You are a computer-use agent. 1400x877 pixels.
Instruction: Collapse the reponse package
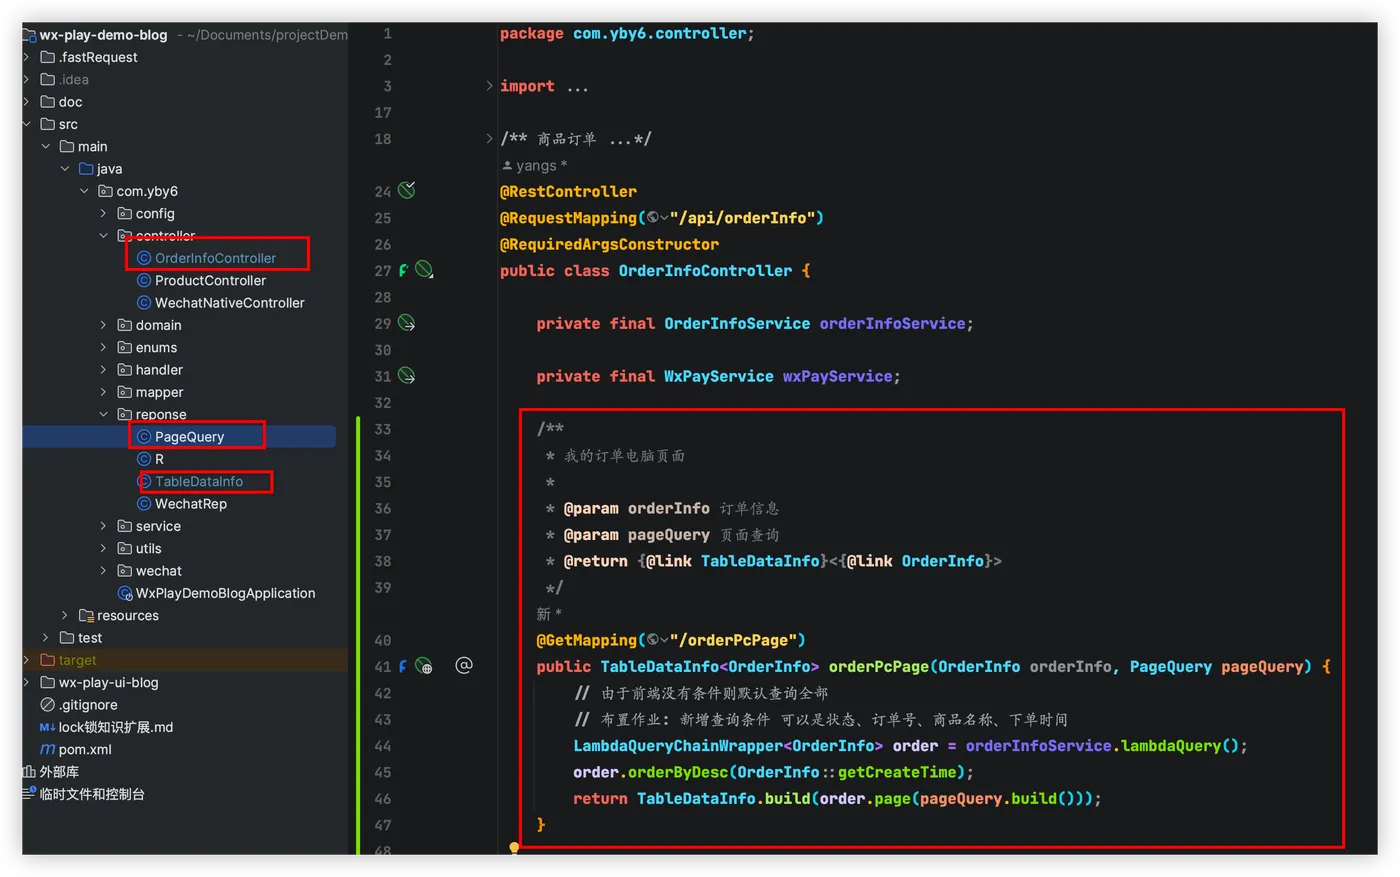[x=103, y=414]
